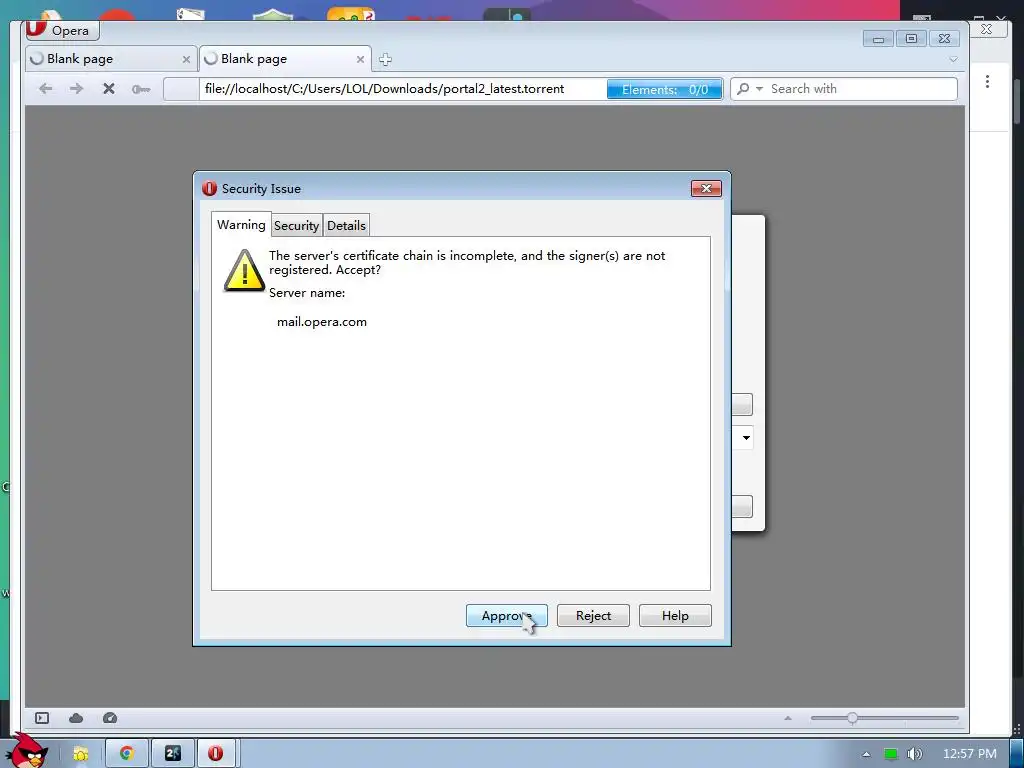This screenshot has width=1024, height=768.
Task: Click the password wand key icon
Action: (x=140, y=89)
